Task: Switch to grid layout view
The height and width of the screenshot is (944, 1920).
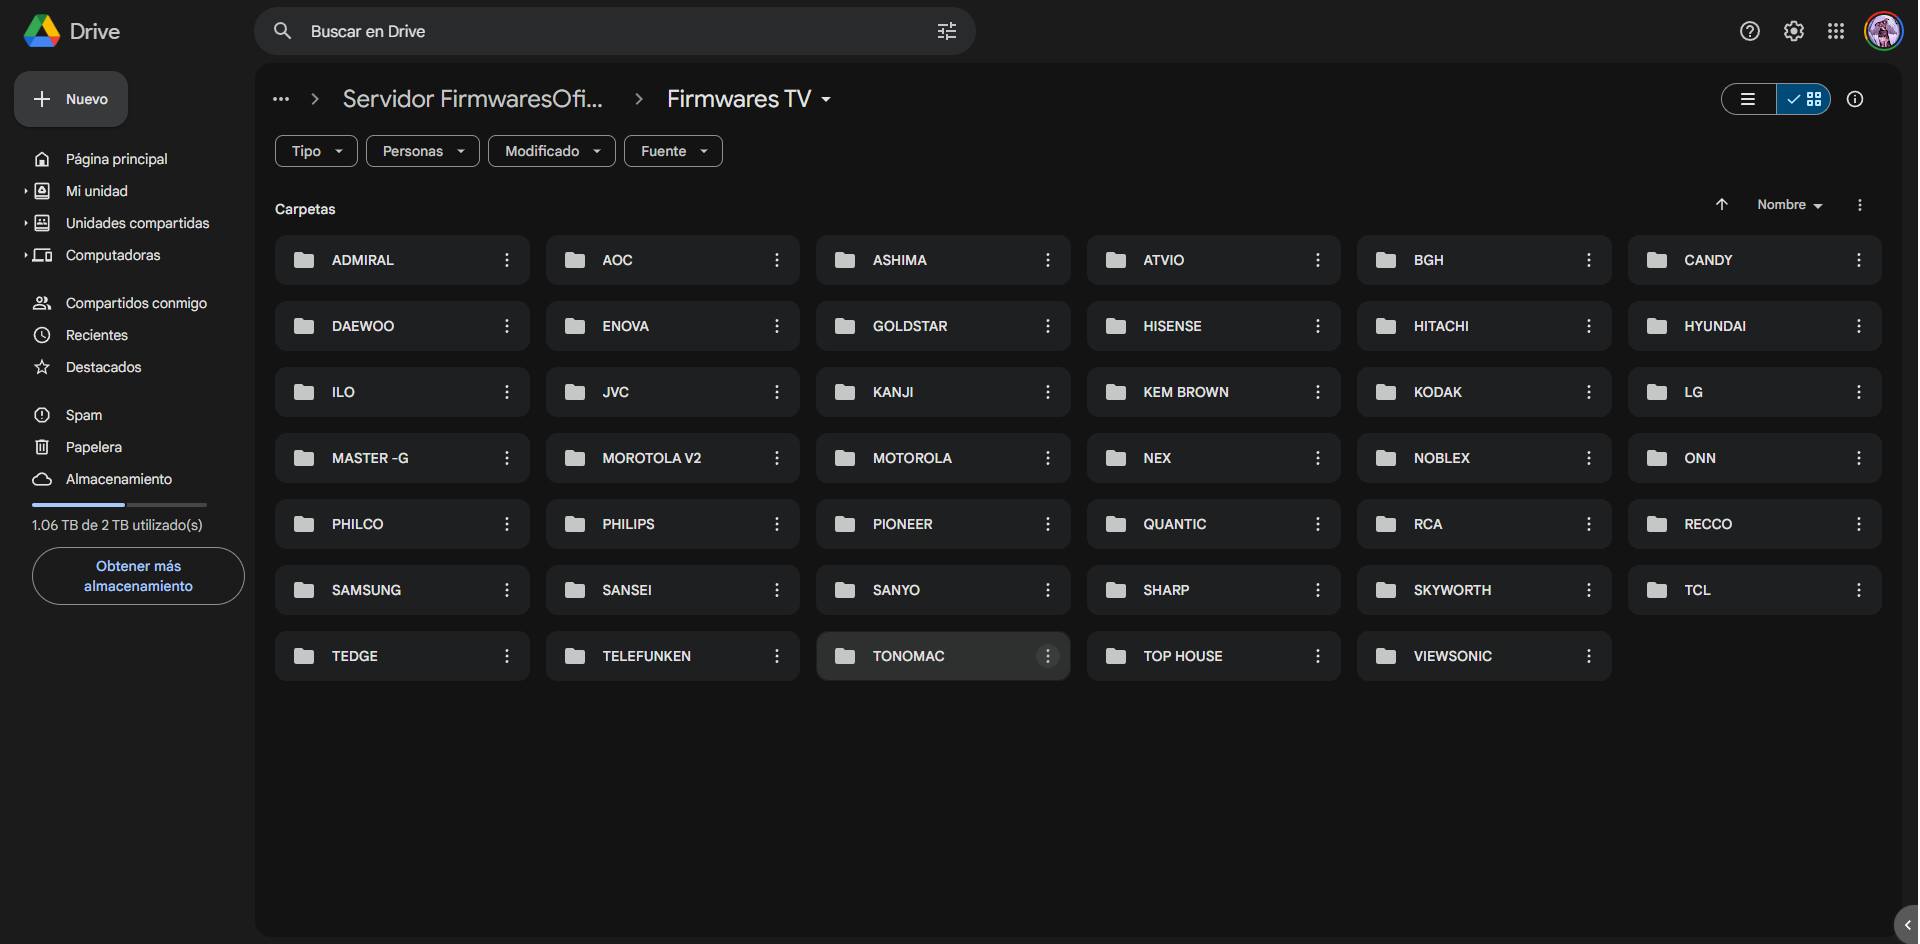Action: pyautogui.click(x=1804, y=99)
